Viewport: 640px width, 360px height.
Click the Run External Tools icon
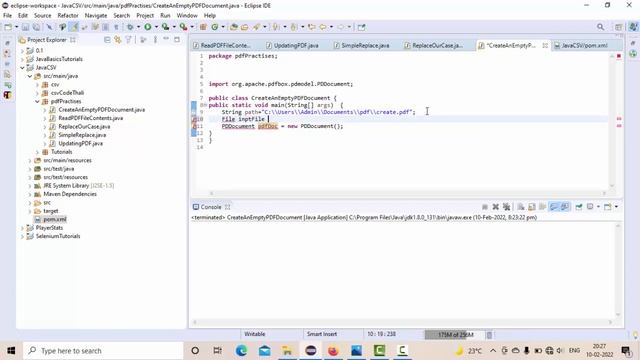[183, 27]
